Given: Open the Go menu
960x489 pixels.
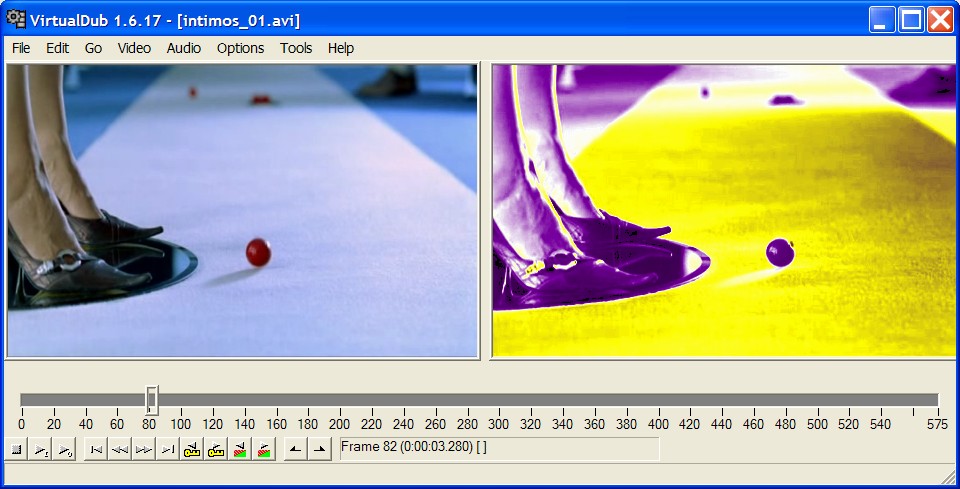Looking at the screenshot, I should pyautogui.click(x=93, y=48).
